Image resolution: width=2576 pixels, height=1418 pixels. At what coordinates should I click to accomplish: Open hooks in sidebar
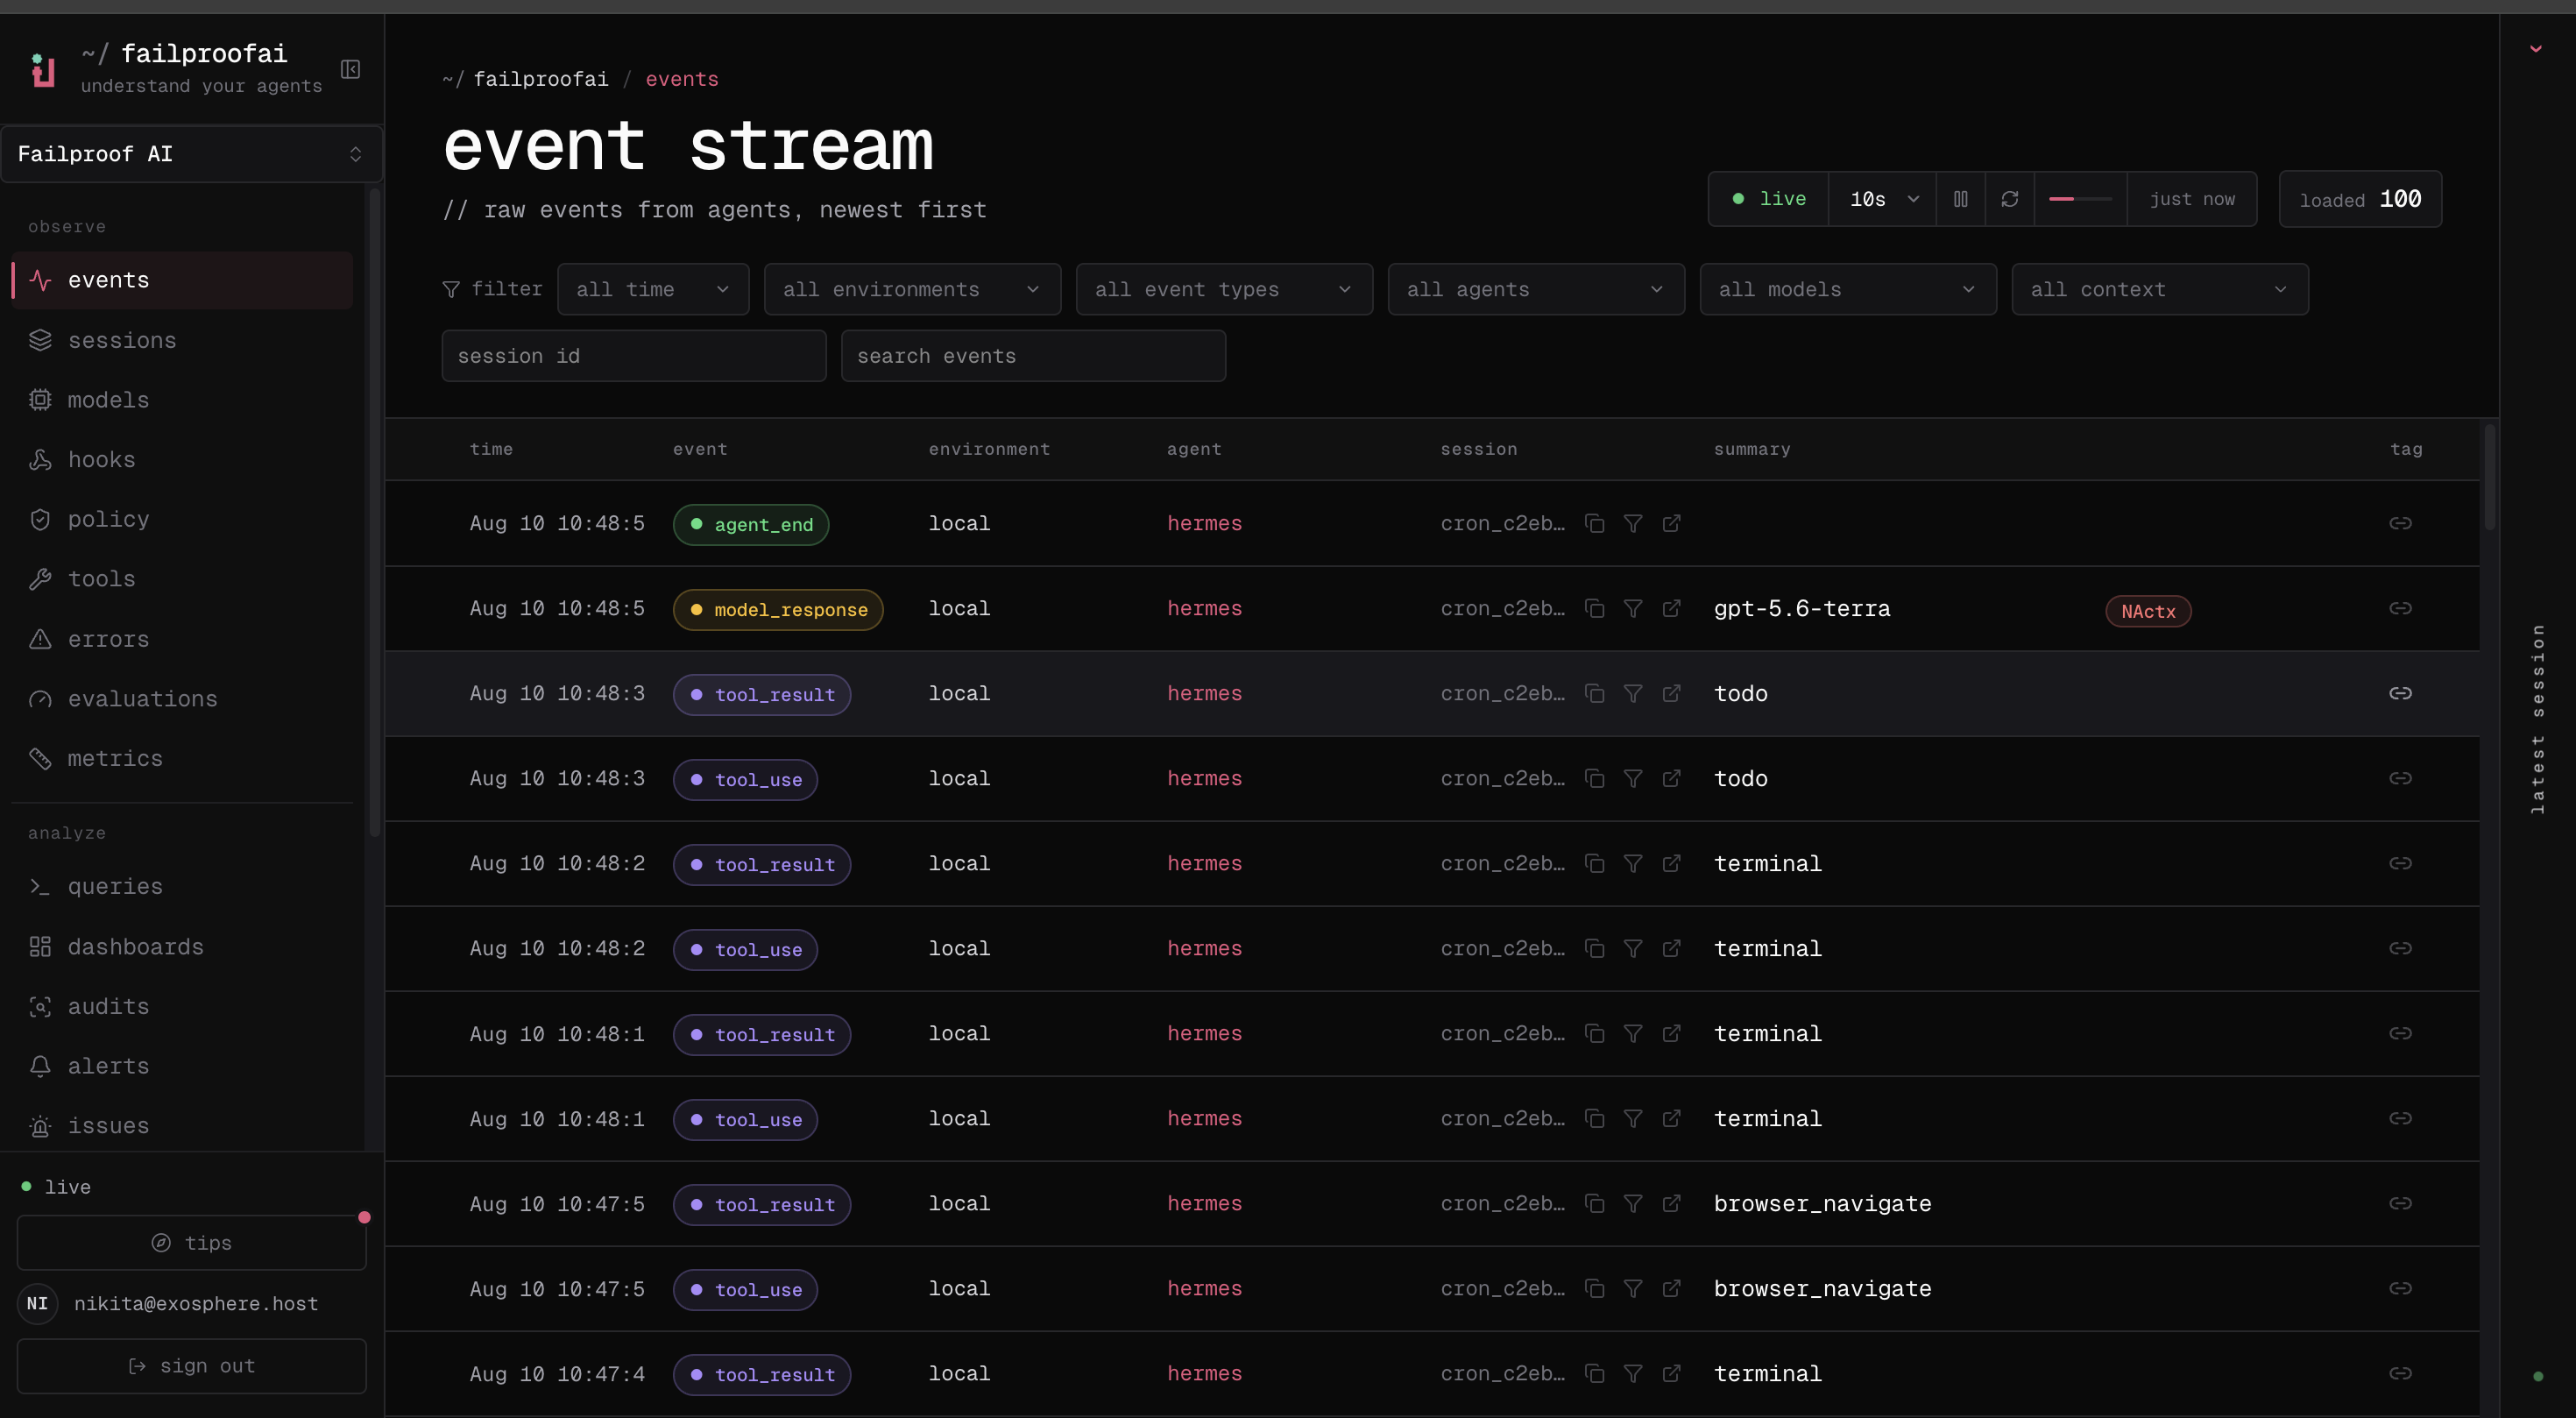tap(182, 460)
